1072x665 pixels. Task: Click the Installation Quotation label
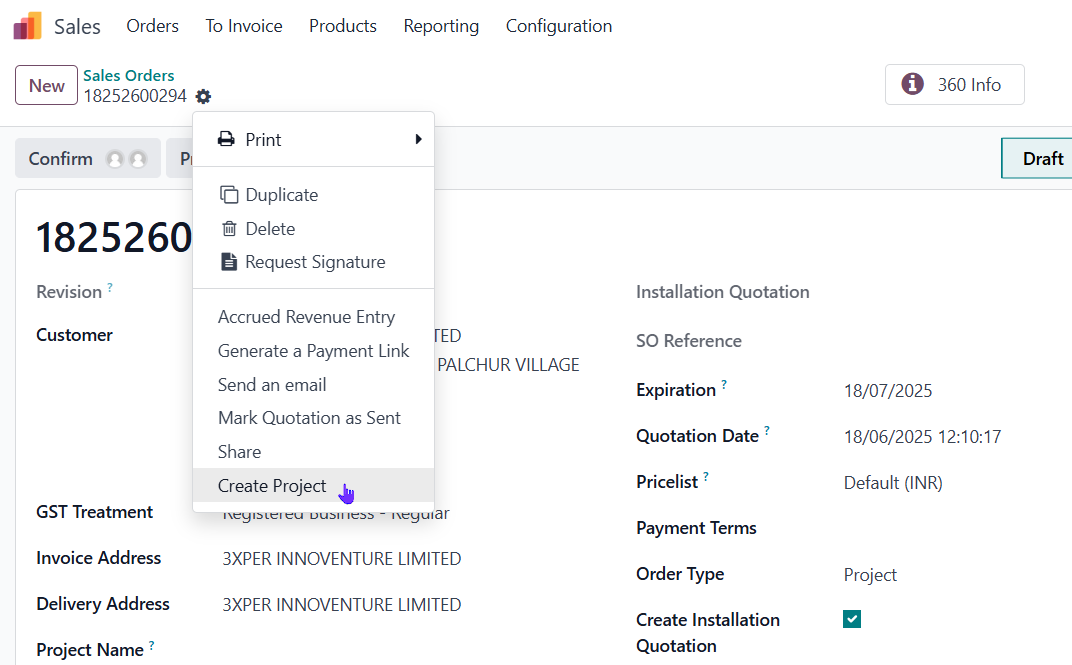pos(723,292)
